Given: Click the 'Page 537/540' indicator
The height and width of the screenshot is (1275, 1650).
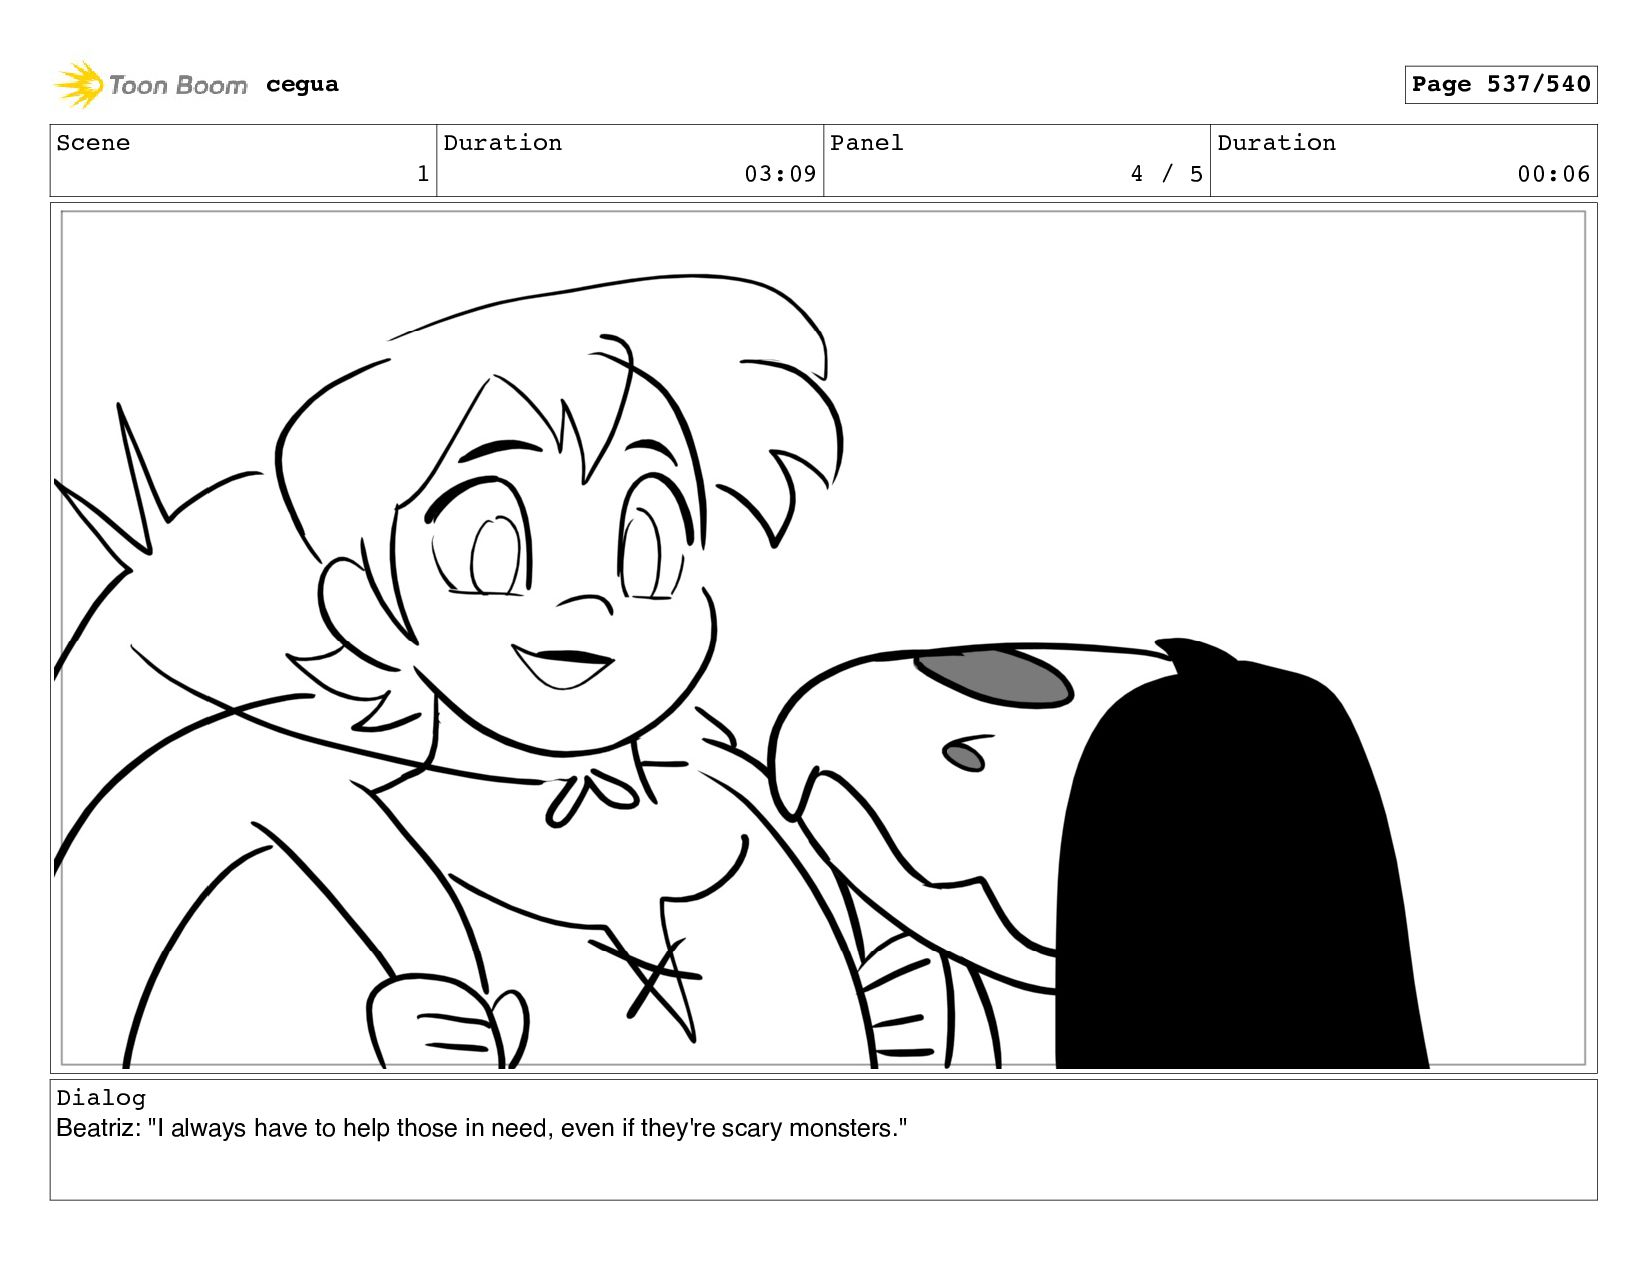Looking at the screenshot, I should [x=1500, y=85].
